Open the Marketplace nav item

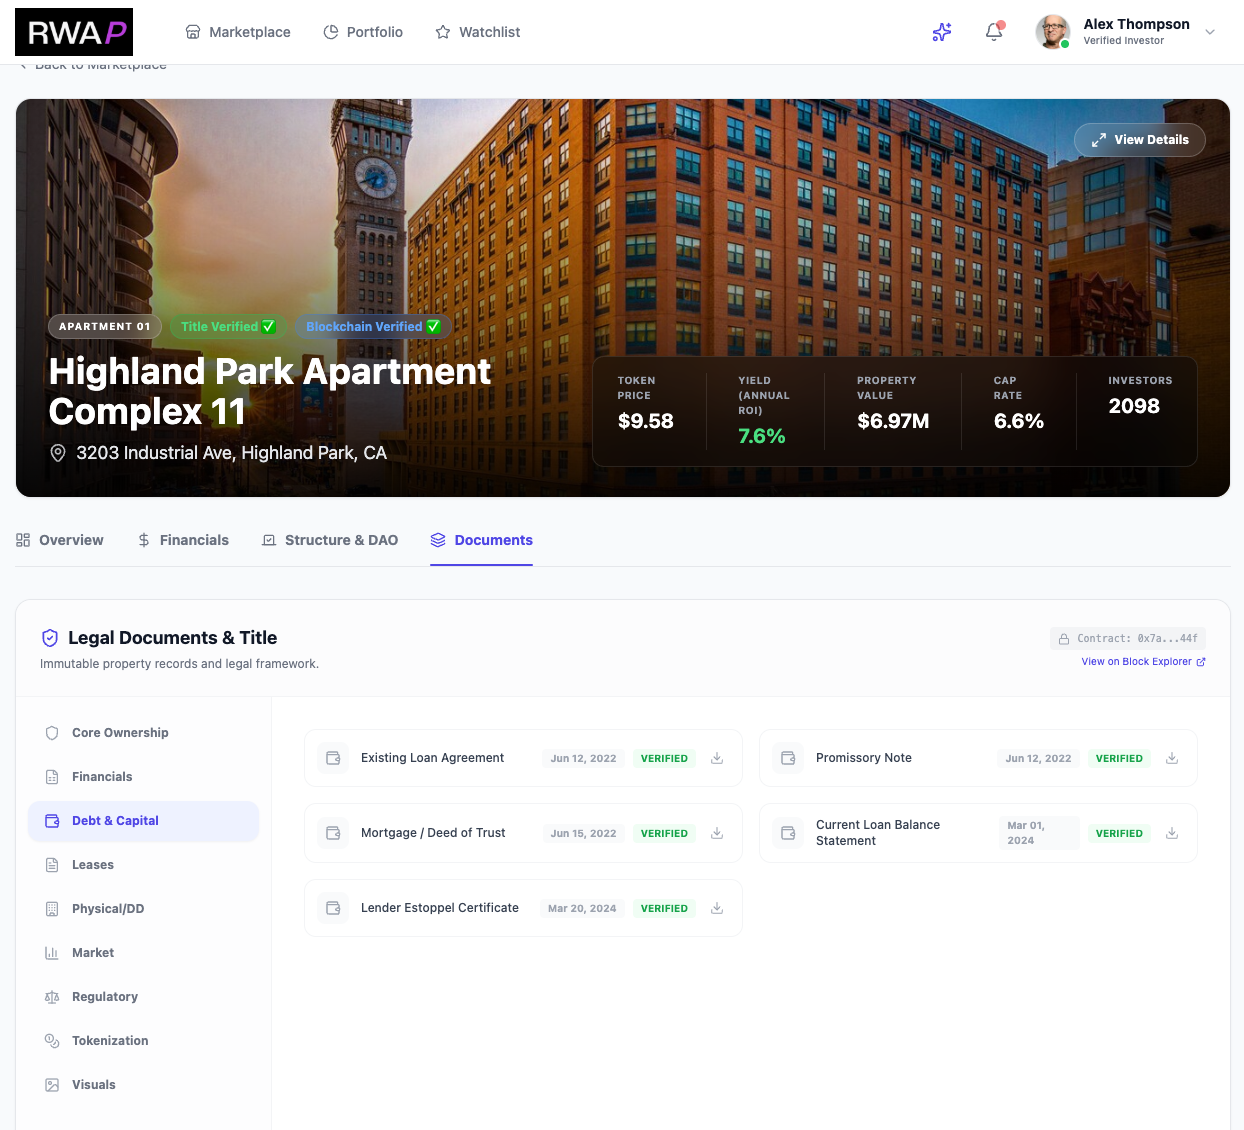[238, 32]
